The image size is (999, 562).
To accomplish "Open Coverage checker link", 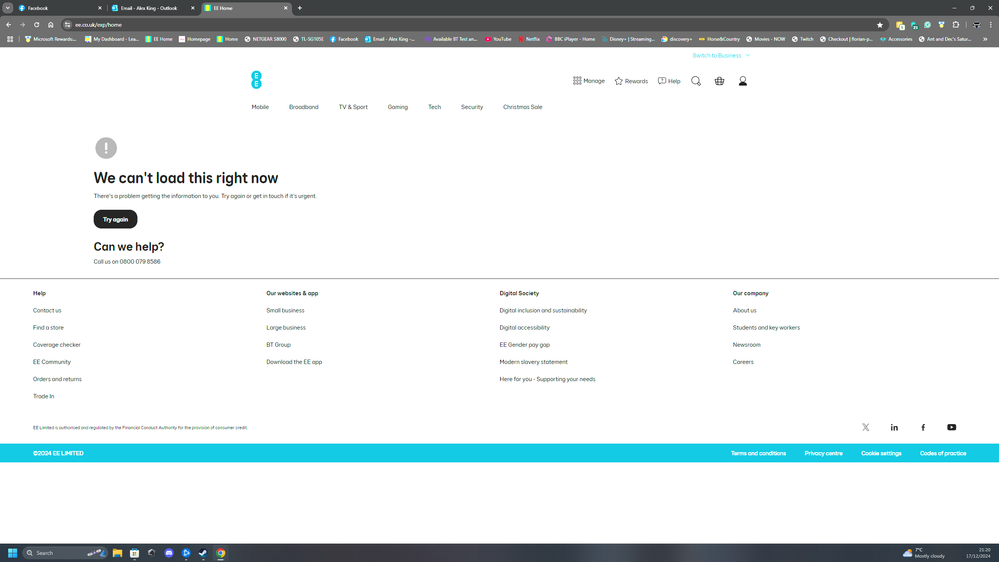I will [x=57, y=345].
